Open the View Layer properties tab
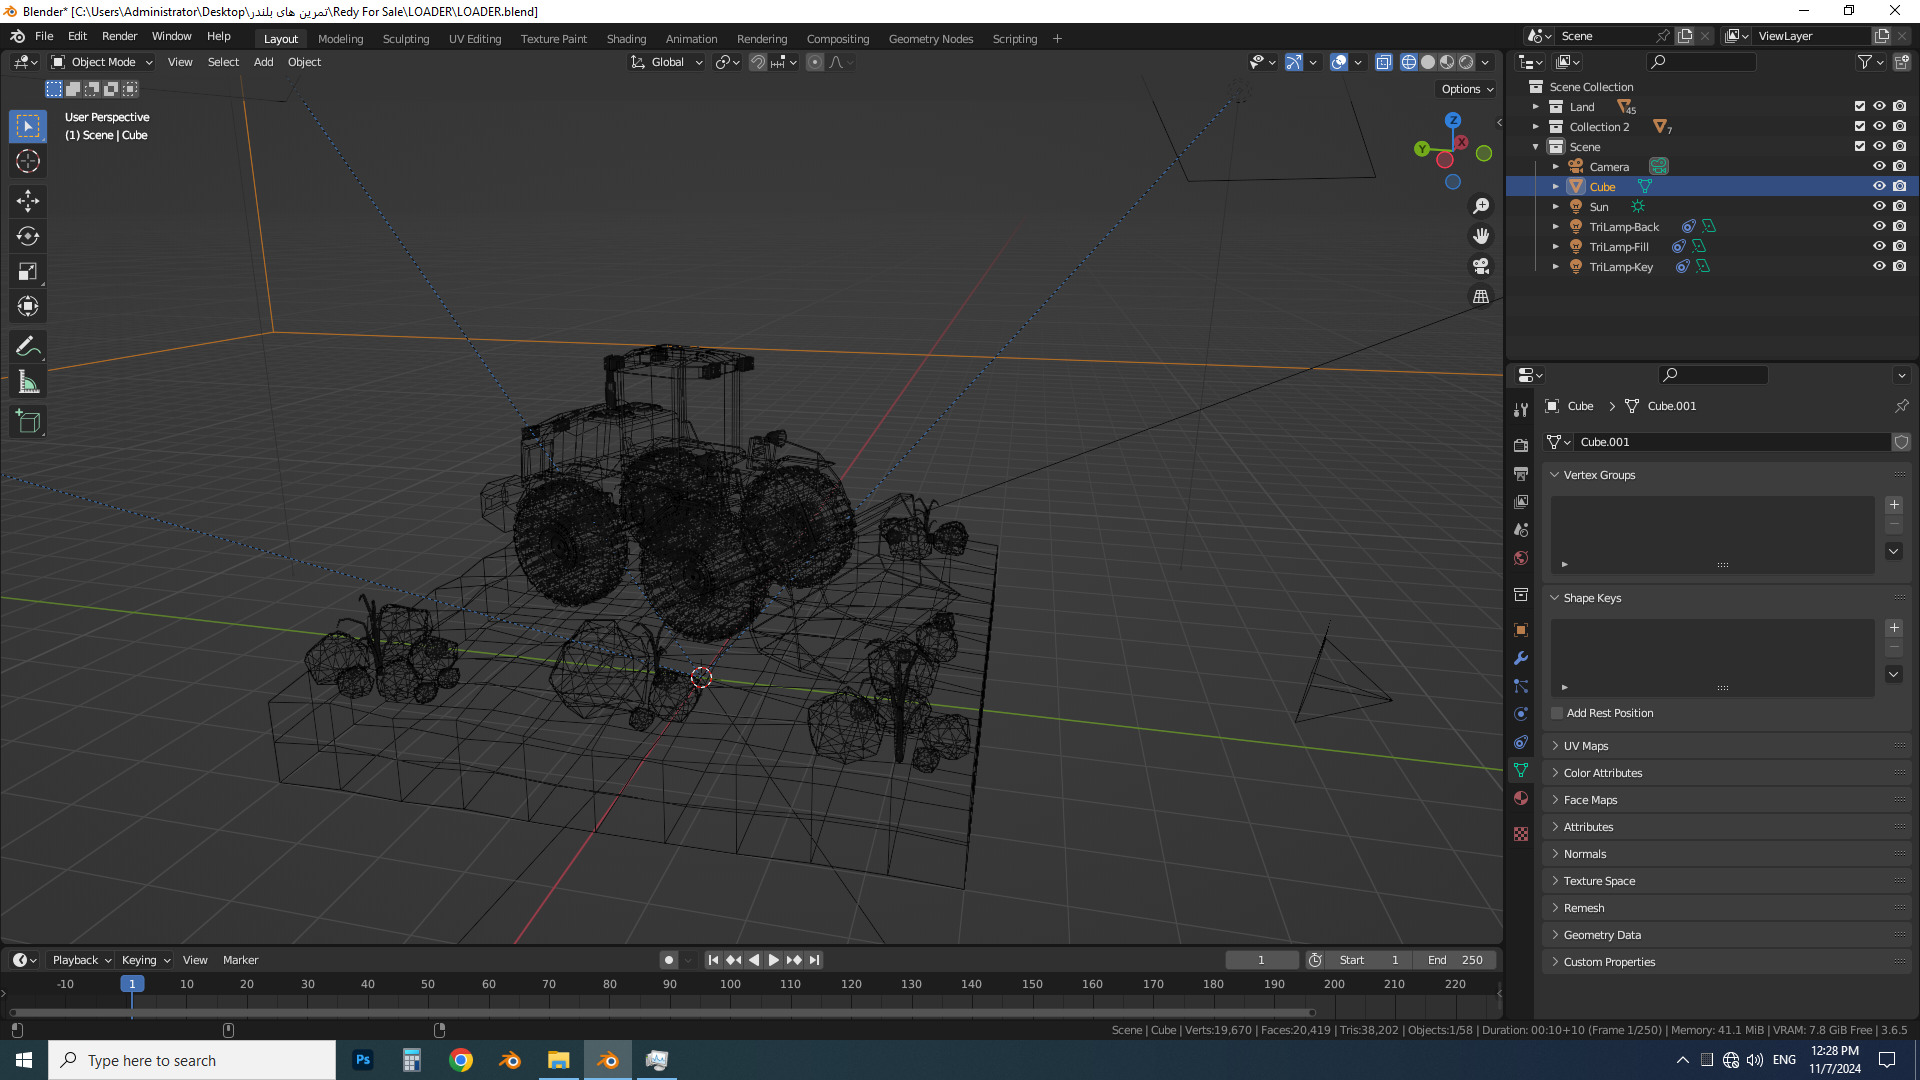 (x=1521, y=502)
